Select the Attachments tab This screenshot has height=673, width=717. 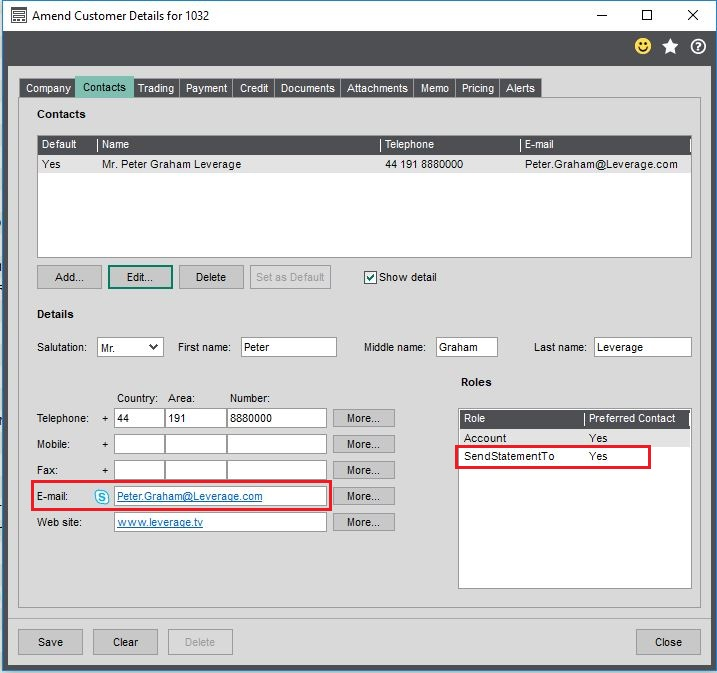[x=377, y=88]
